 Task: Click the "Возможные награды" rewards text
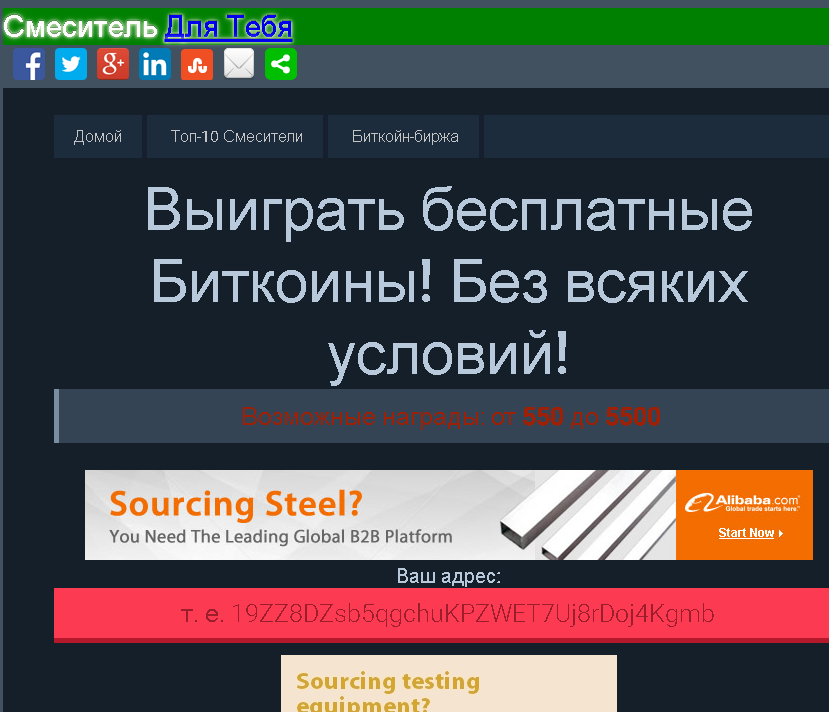click(450, 417)
